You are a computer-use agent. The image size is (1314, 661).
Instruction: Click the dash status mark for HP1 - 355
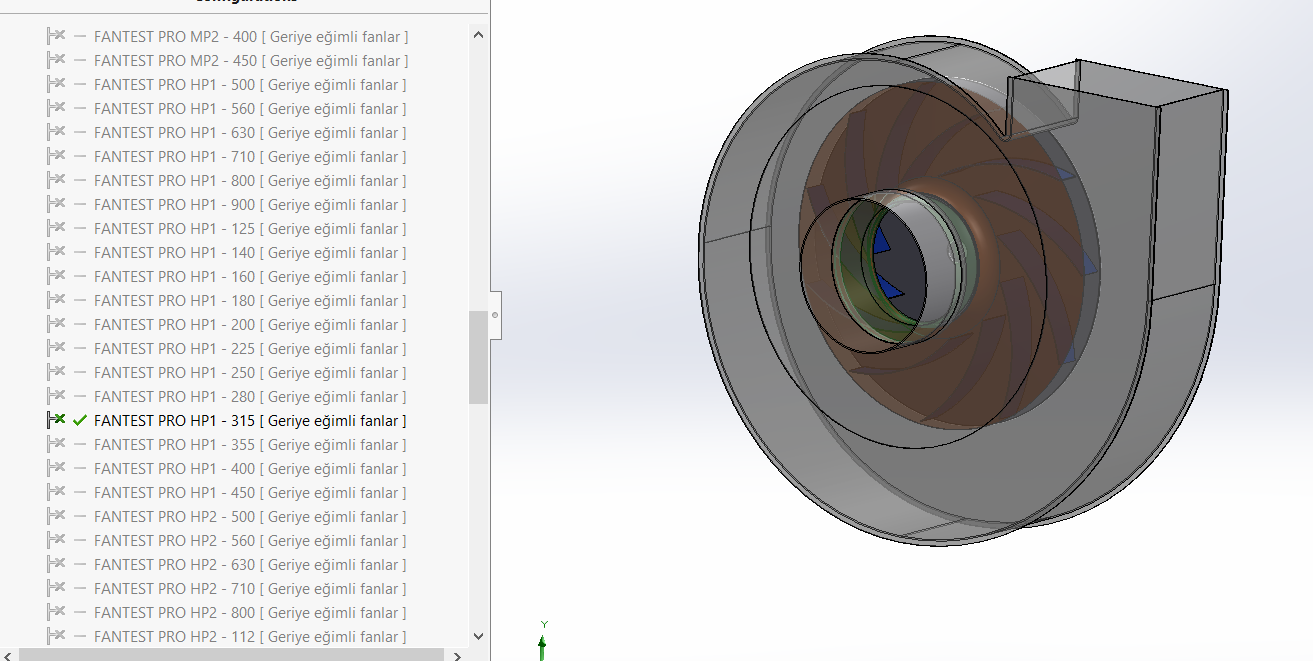pyautogui.click(x=80, y=445)
